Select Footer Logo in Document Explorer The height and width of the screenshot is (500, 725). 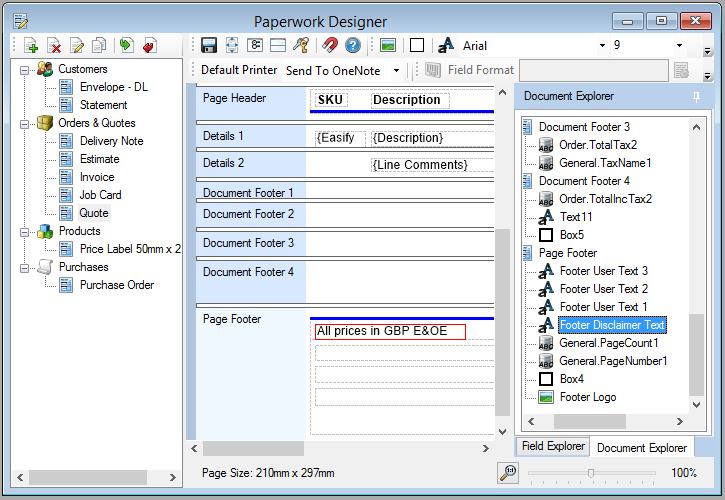point(587,397)
